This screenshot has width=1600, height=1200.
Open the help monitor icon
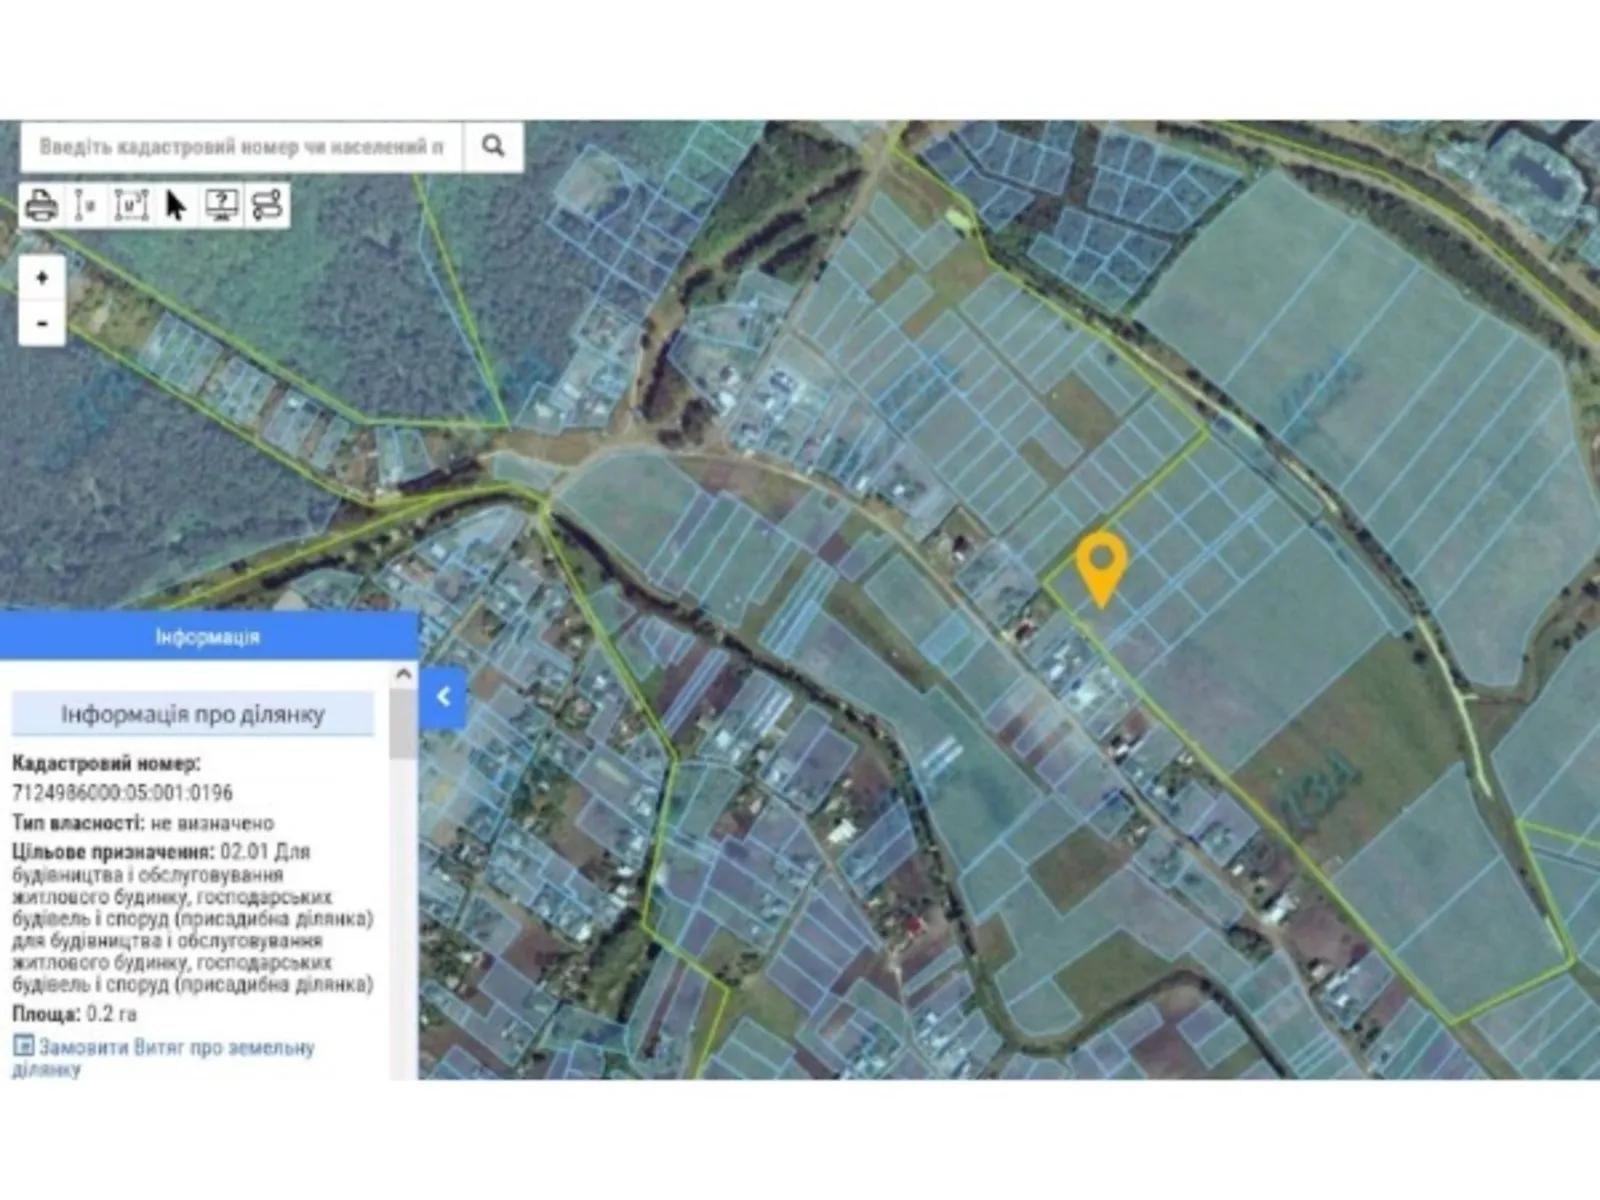pos(221,205)
